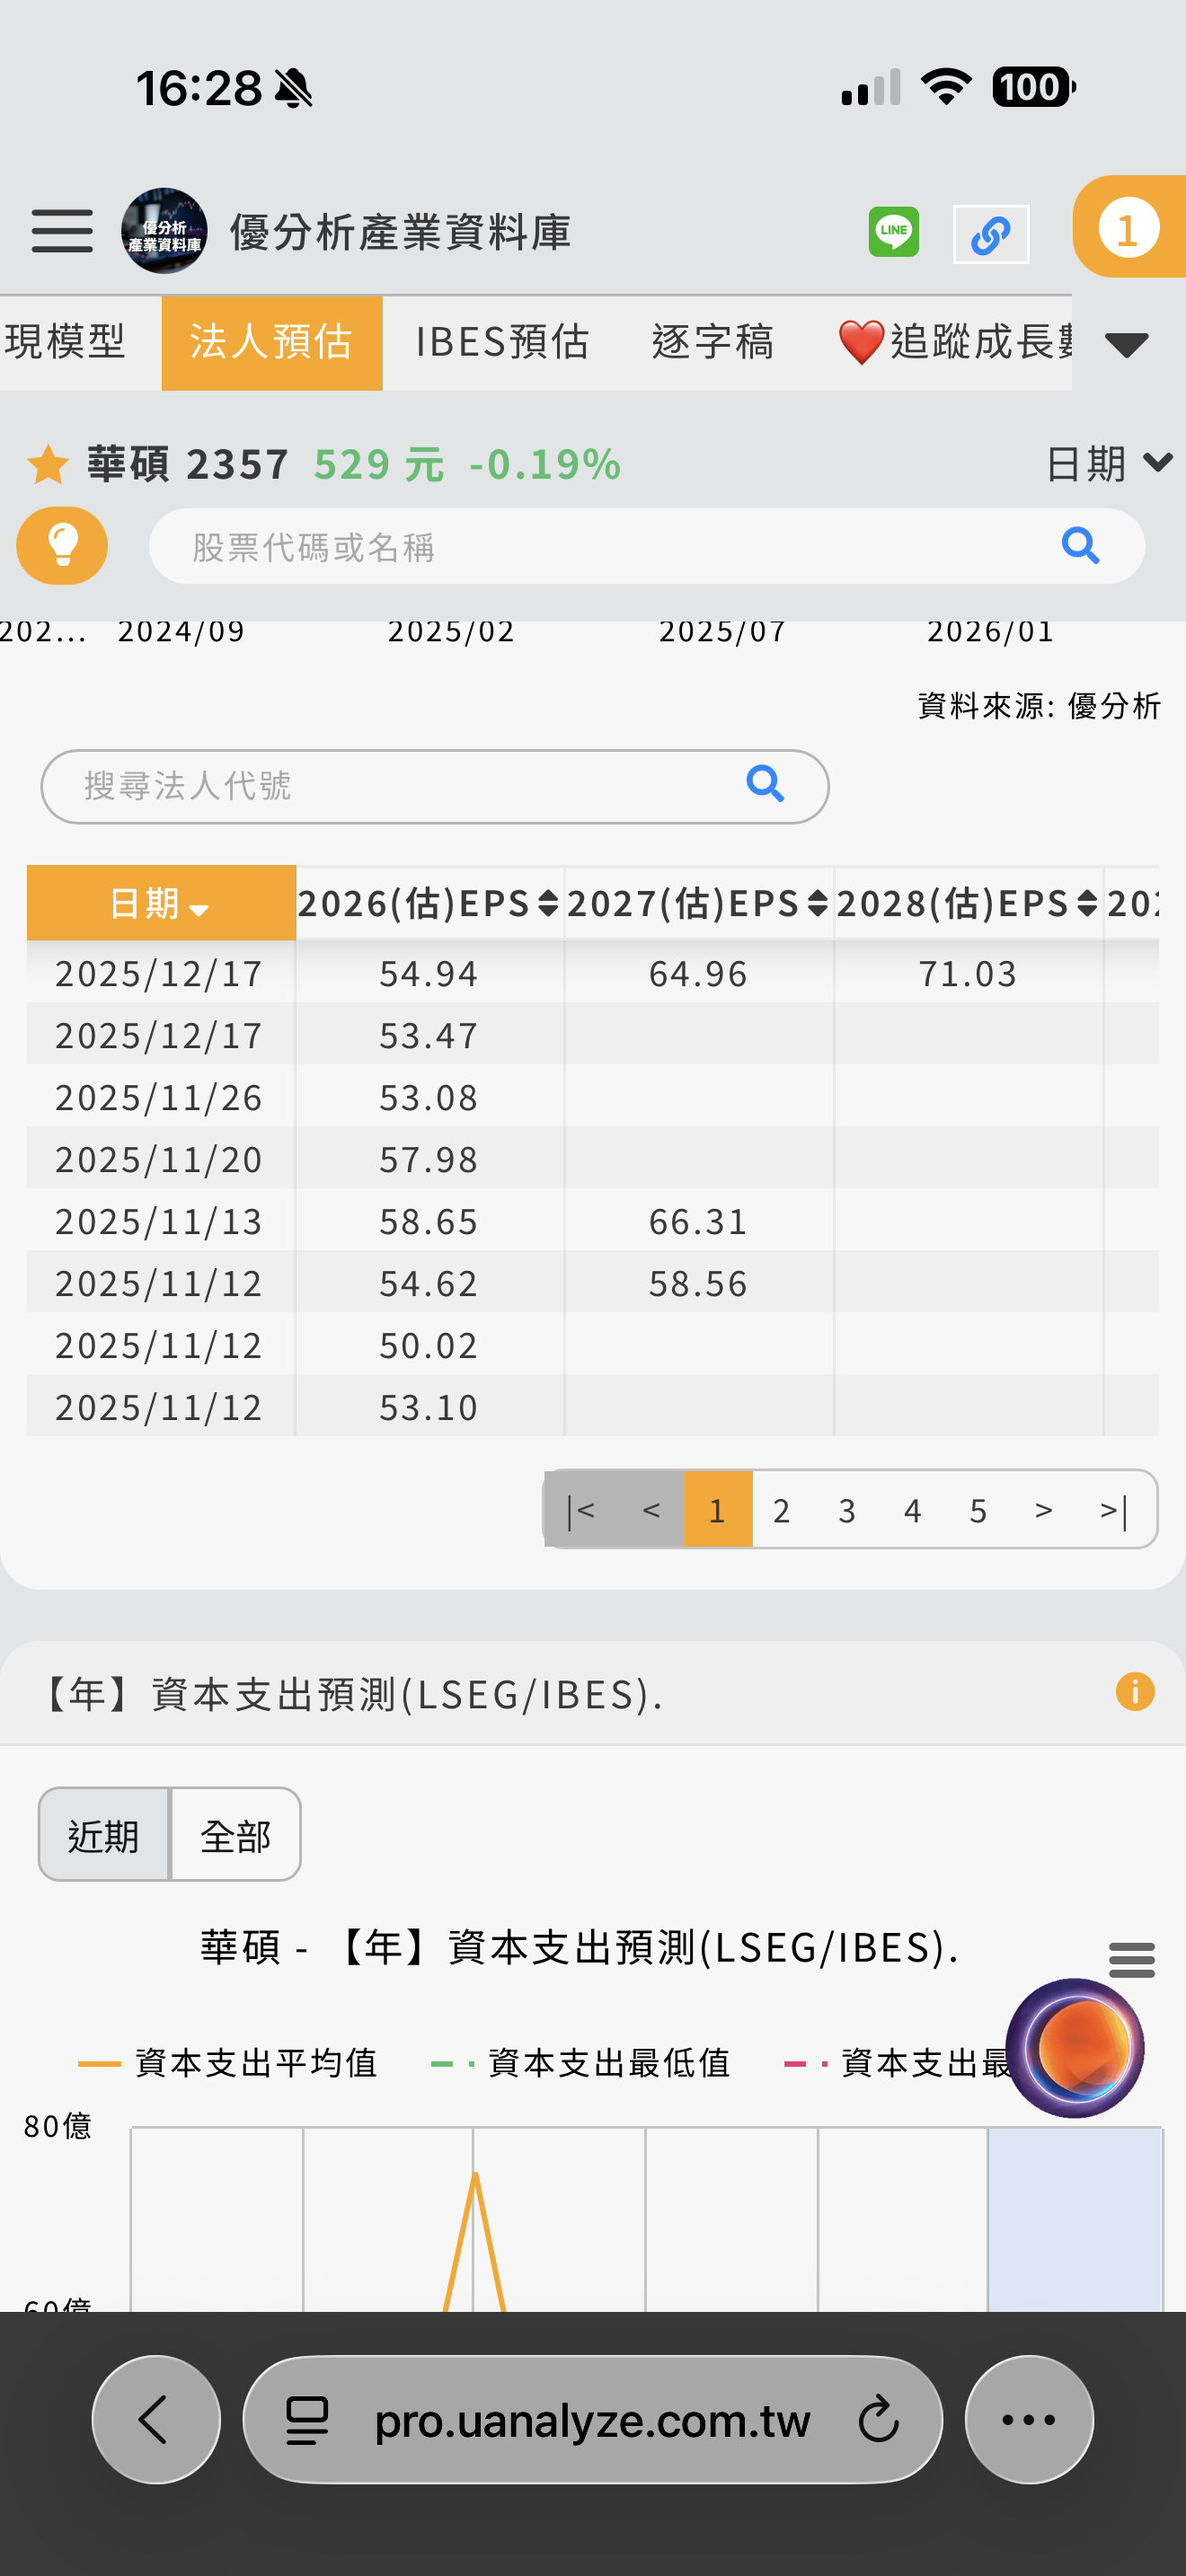Jump to next page with > arrow
Screen dimensions: 1186x2576
pyautogui.click(x=1044, y=1510)
